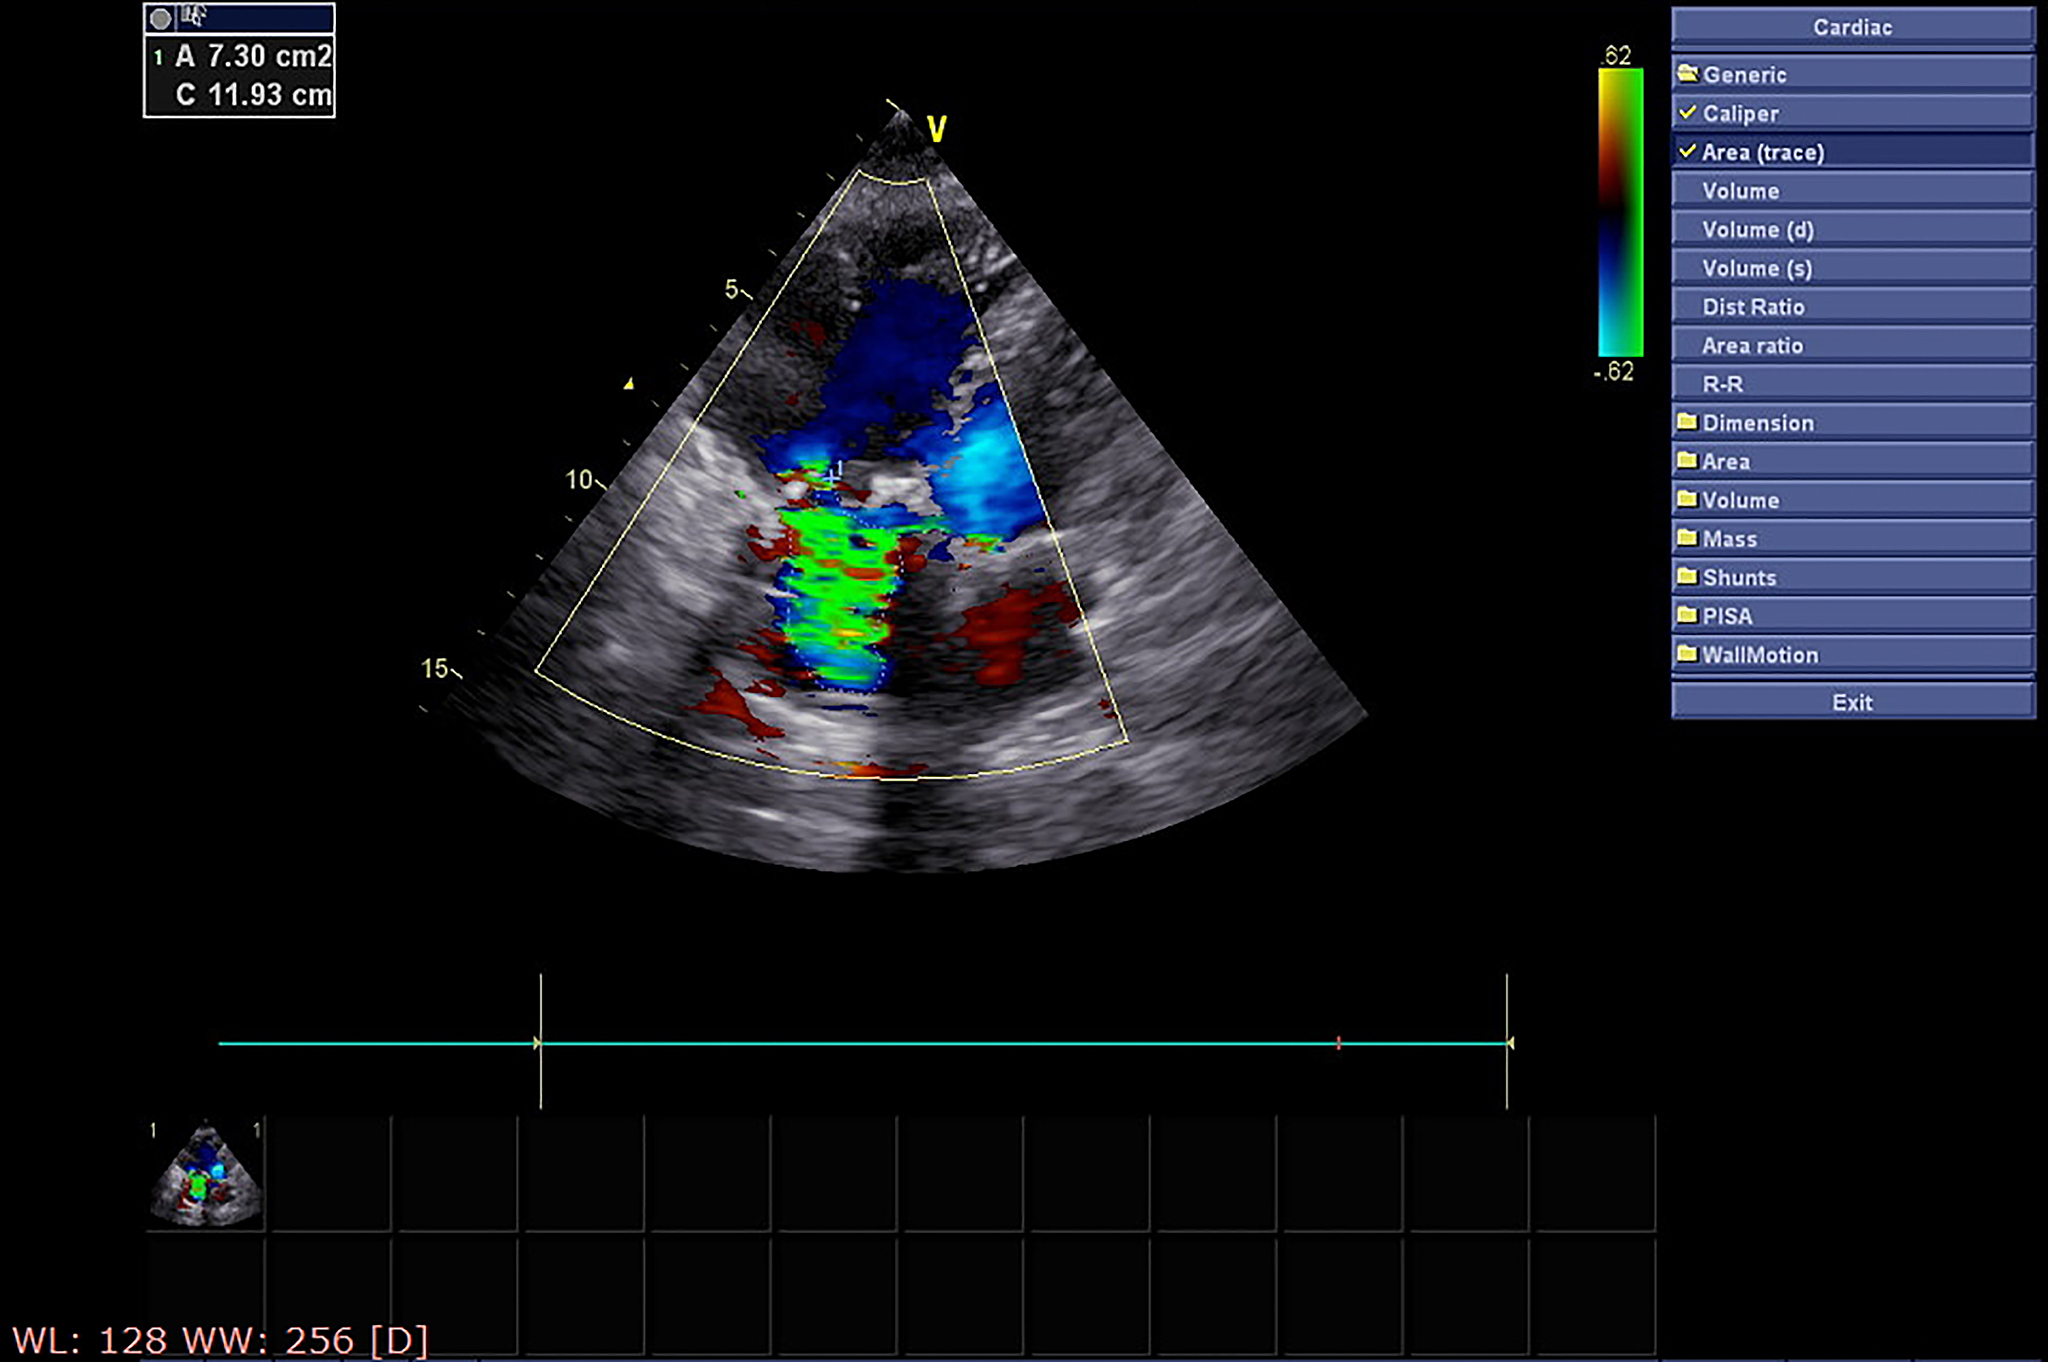Click the PISA folder icon
This screenshot has width=2048, height=1362.
click(1688, 615)
